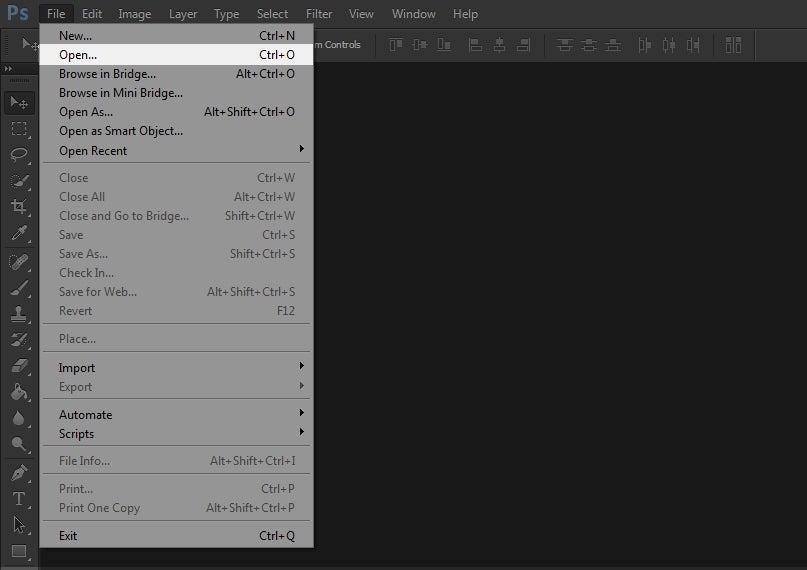Expand the Import submenu
The height and width of the screenshot is (570, 807).
(x=176, y=368)
